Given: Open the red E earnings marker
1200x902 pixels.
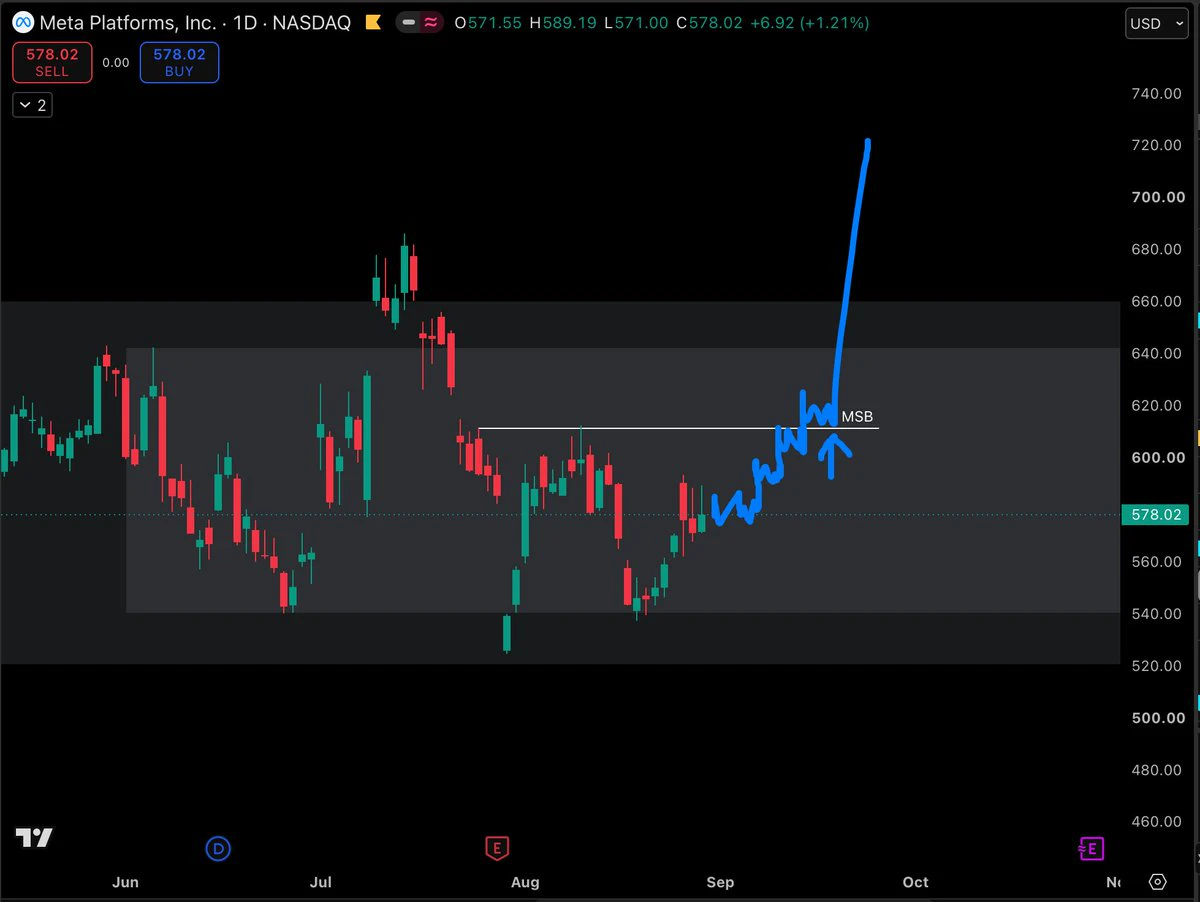Looking at the screenshot, I should coord(495,849).
